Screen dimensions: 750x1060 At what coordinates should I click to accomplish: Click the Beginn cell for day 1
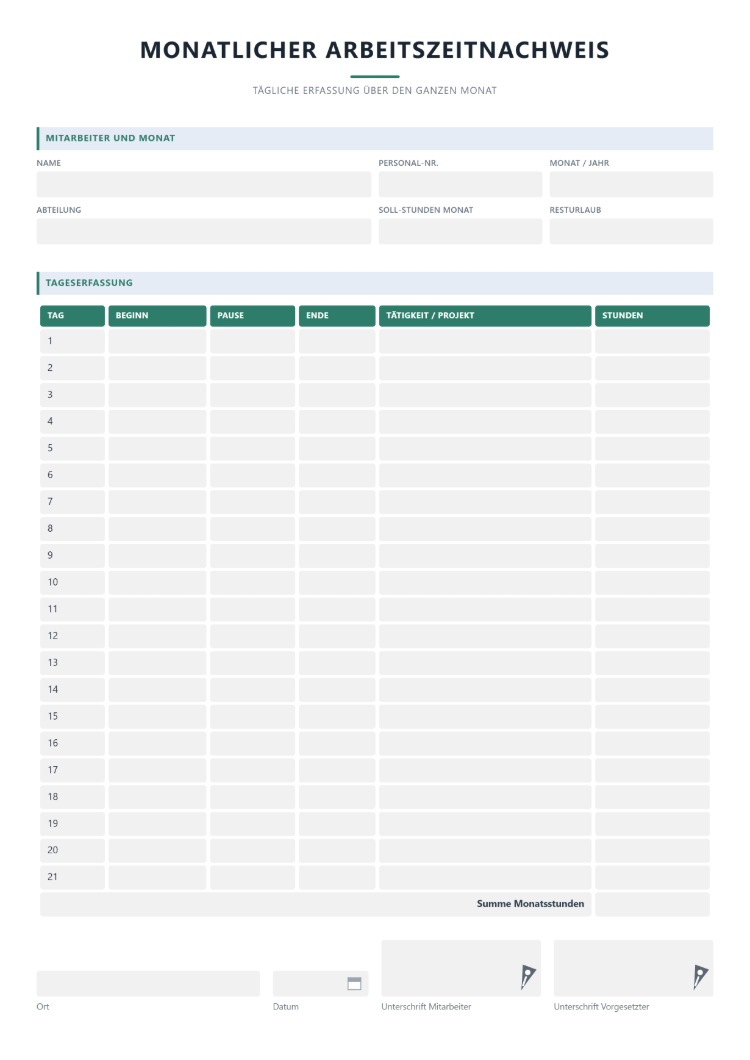pos(157,341)
